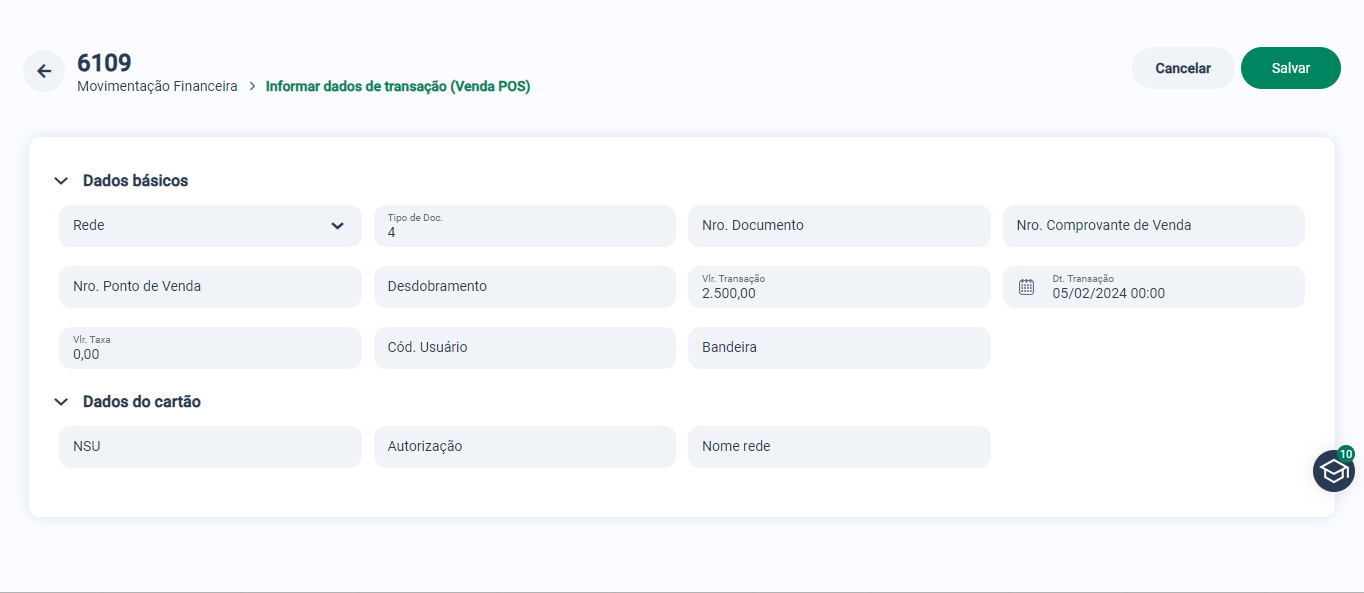Focus the Dt. Transação date field
1364x593 pixels.
pyautogui.click(x=1154, y=287)
